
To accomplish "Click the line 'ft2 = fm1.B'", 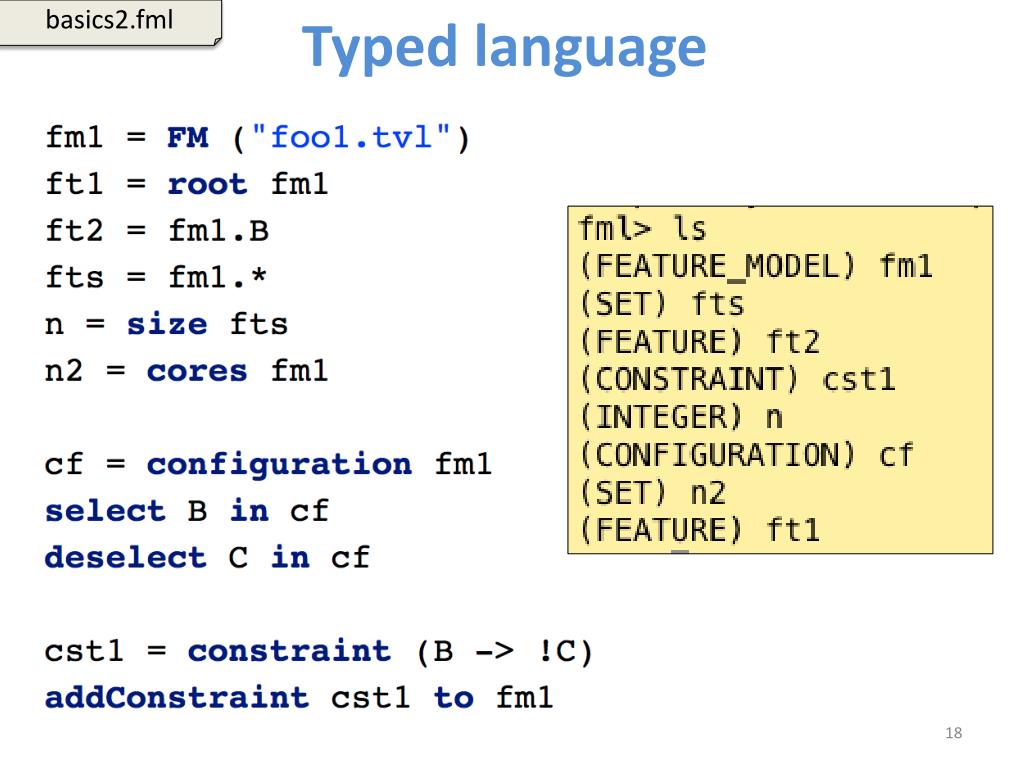I will (157, 231).
